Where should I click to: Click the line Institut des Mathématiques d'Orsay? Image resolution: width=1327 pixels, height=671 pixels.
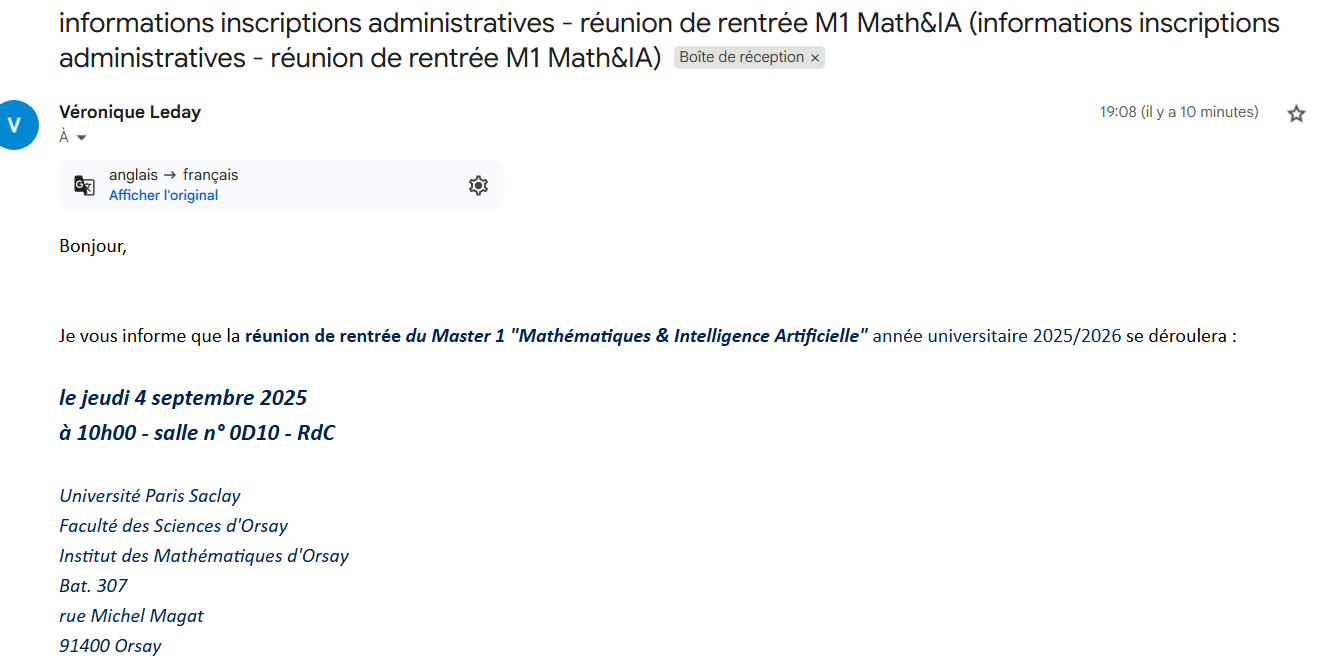204,556
